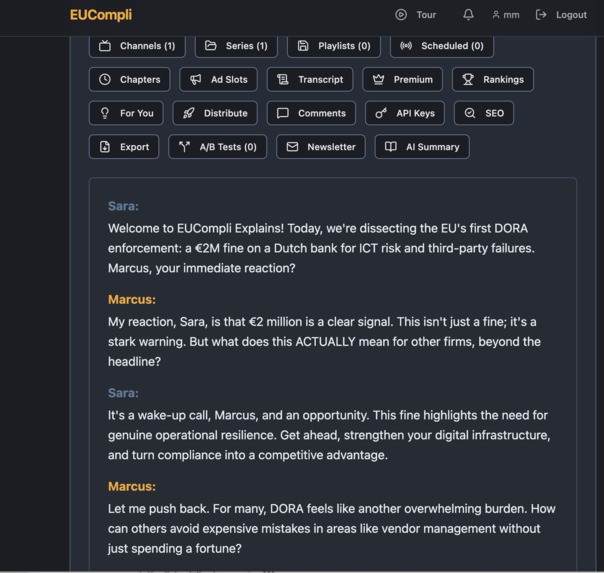Viewport: 604px width, 573px height.
Task: Open the Chapters section
Action: click(x=129, y=79)
